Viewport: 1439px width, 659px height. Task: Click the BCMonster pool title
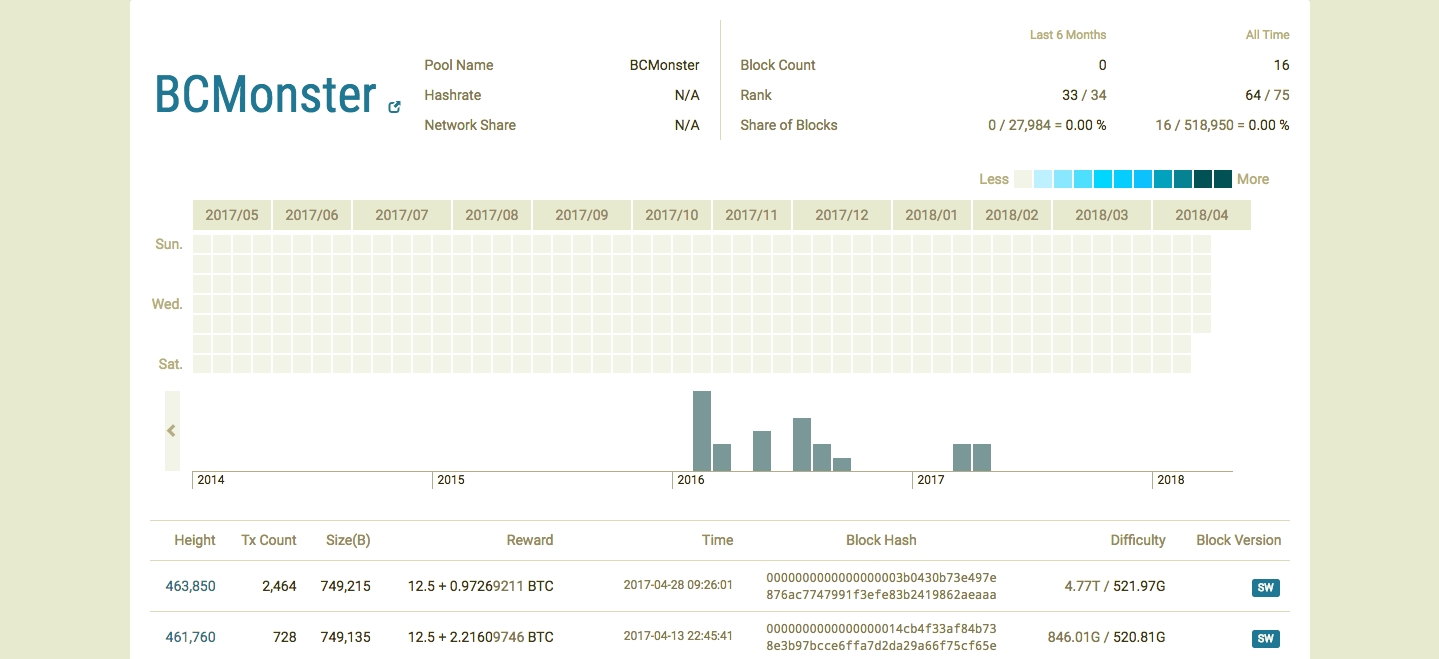point(265,94)
